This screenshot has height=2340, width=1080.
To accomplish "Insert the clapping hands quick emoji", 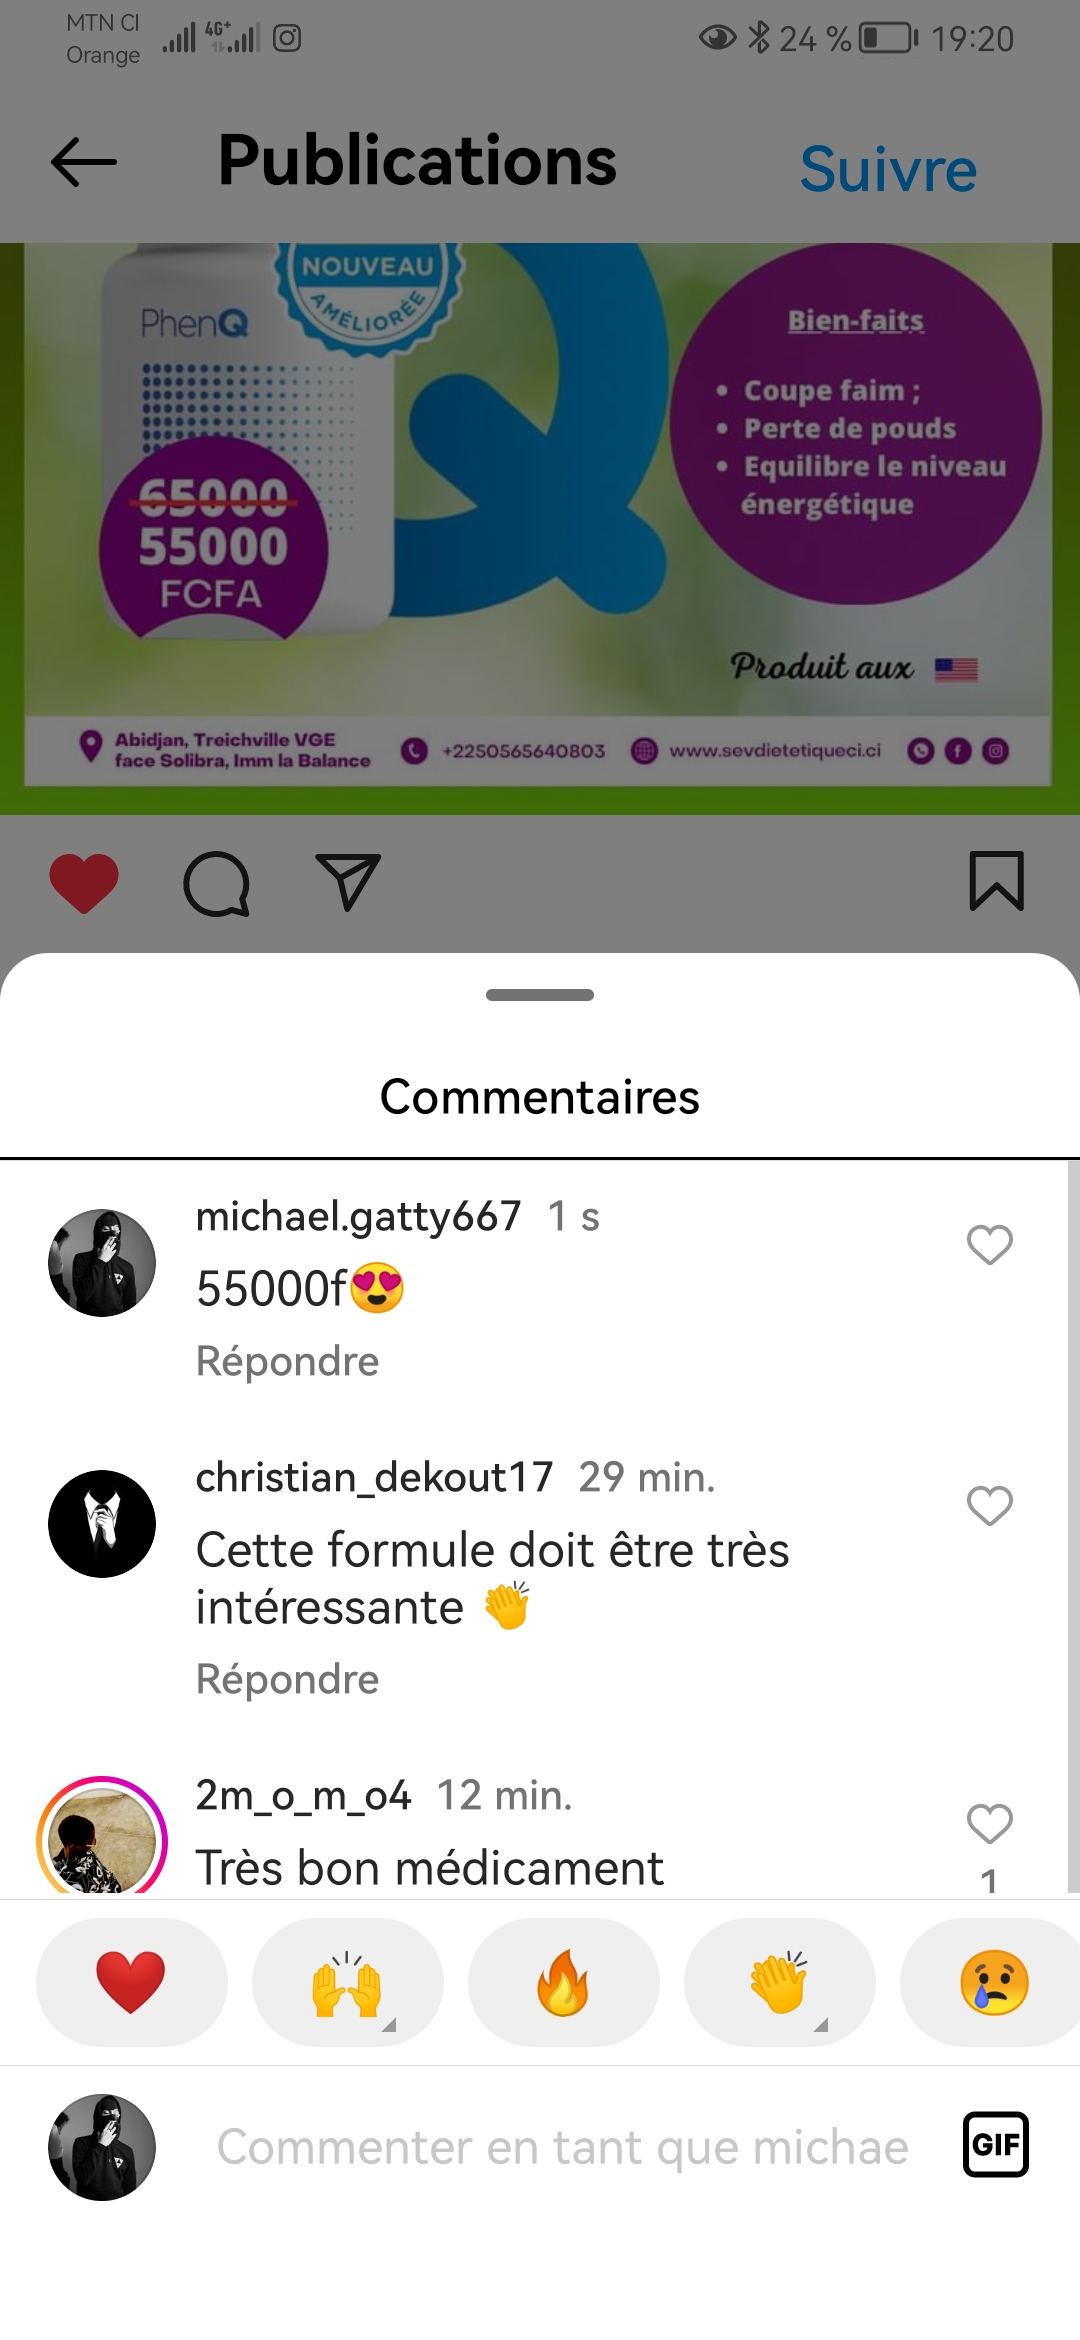I will pyautogui.click(x=779, y=1982).
